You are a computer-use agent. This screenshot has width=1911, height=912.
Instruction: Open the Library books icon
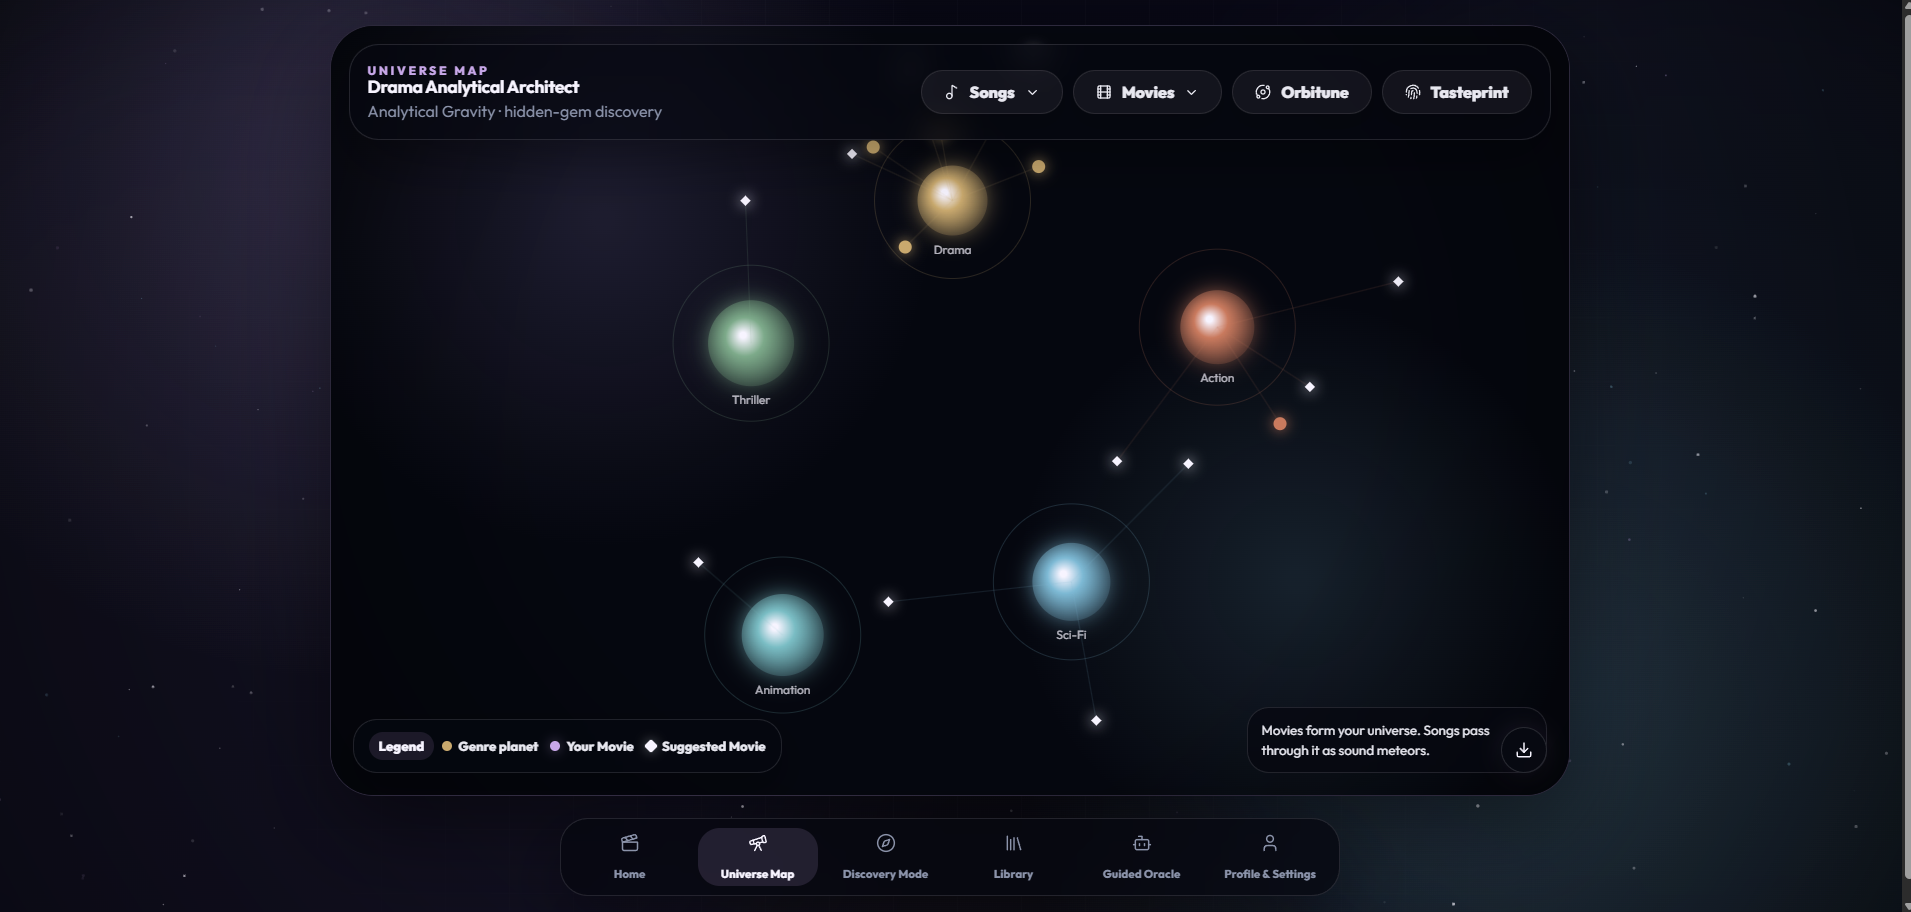(x=1013, y=843)
